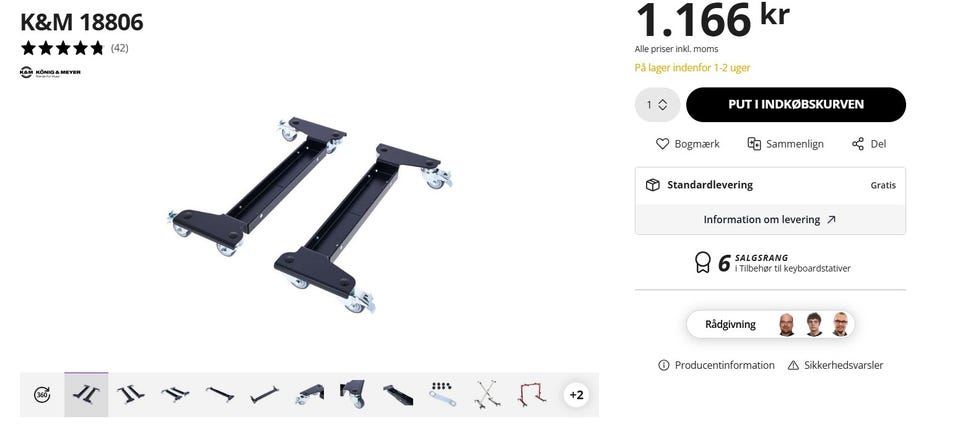Open the 42 reviews link
The image size is (960, 424).
click(x=119, y=48)
